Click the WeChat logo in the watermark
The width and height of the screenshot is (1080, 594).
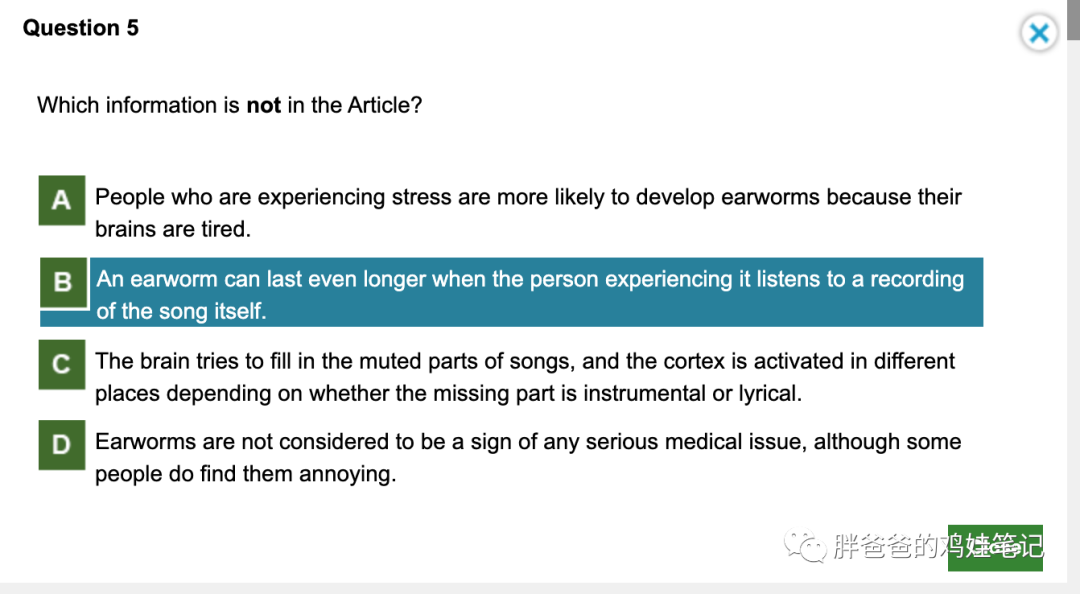(804, 546)
